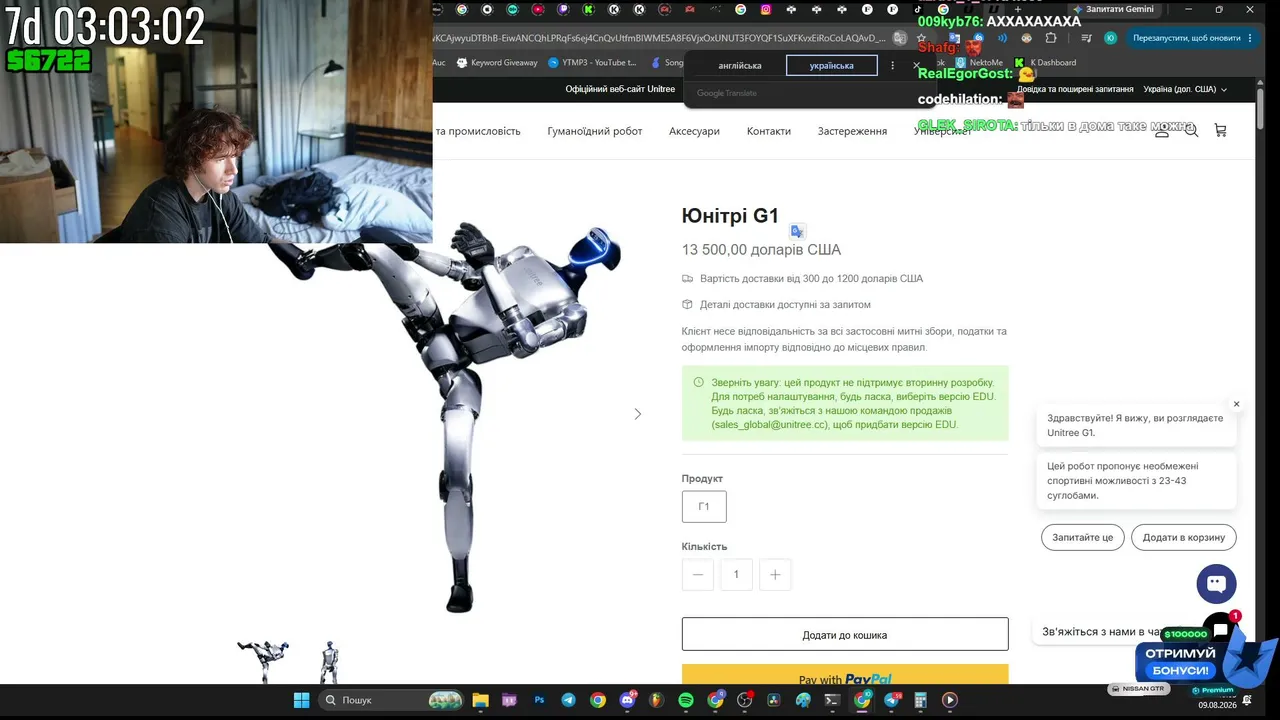1280x720 pixels.
Task: Open the K Dashboard bookmark
Action: click(x=1046, y=62)
